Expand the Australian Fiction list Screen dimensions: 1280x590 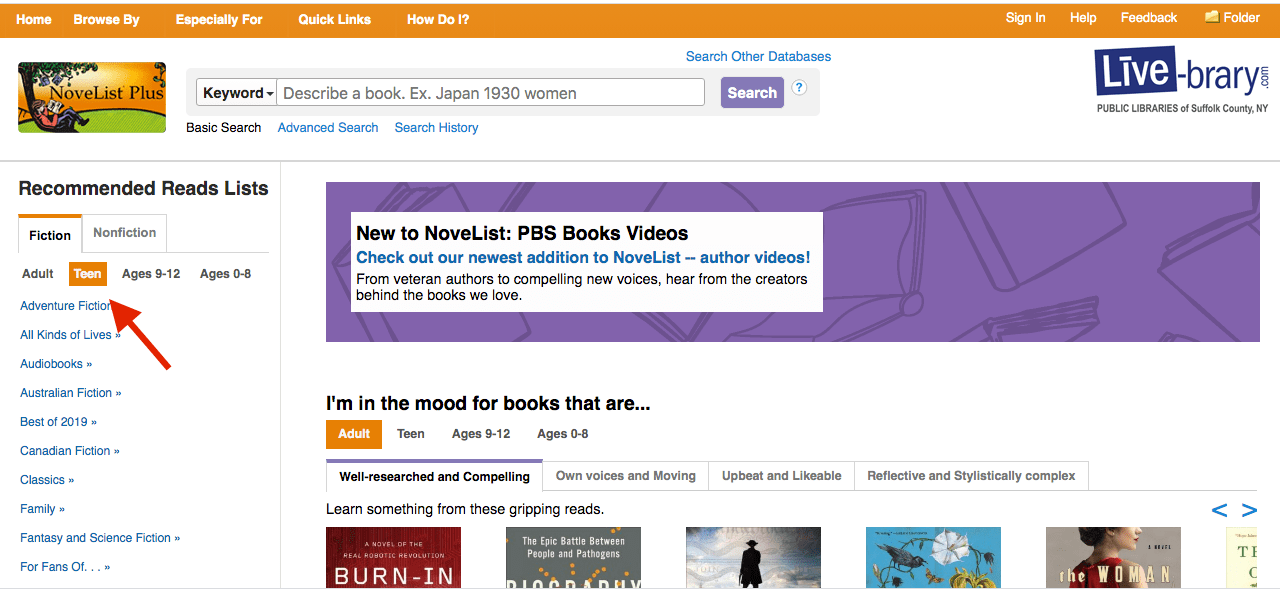point(71,393)
